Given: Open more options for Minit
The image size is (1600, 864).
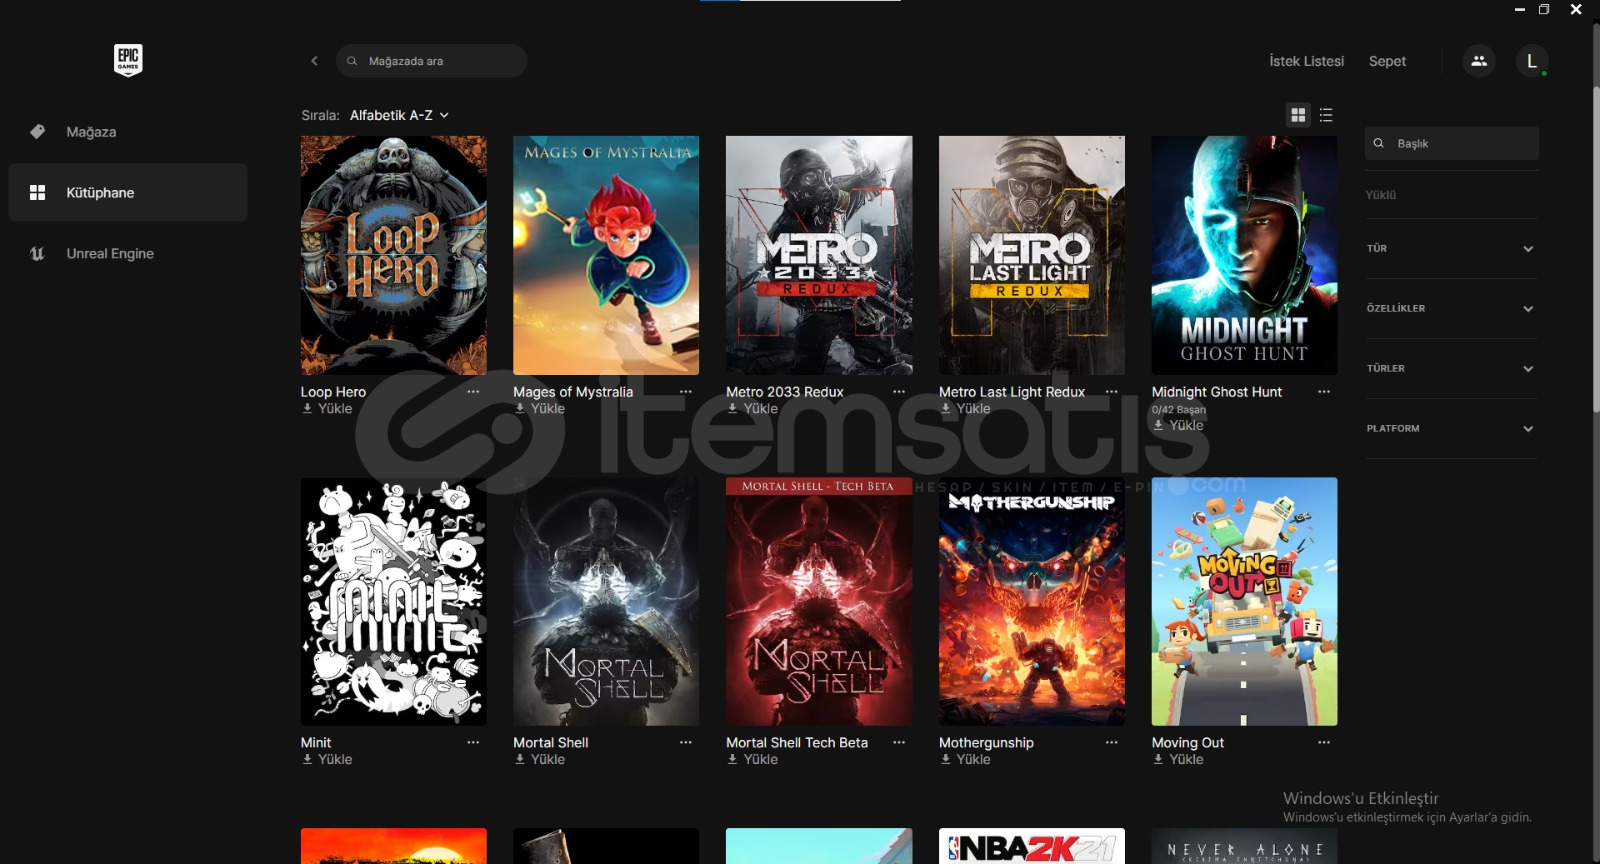Looking at the screenshot, I should [x=473, y=742].
